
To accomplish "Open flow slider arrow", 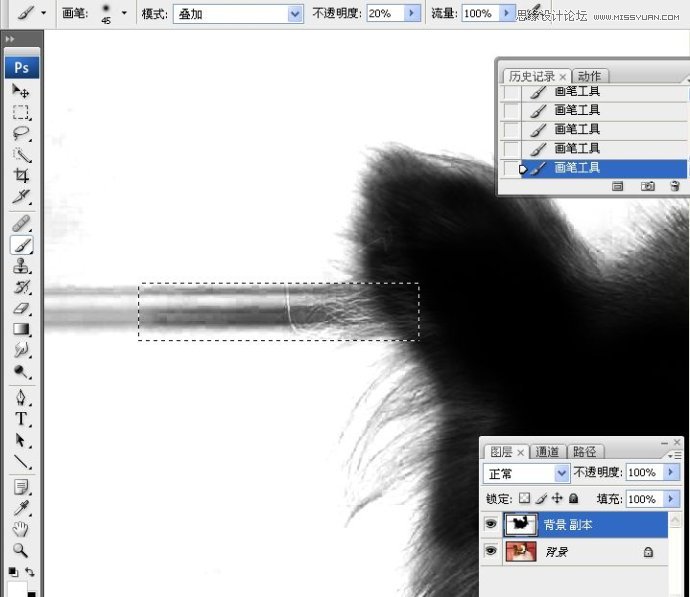I will (x=506, y=13).
